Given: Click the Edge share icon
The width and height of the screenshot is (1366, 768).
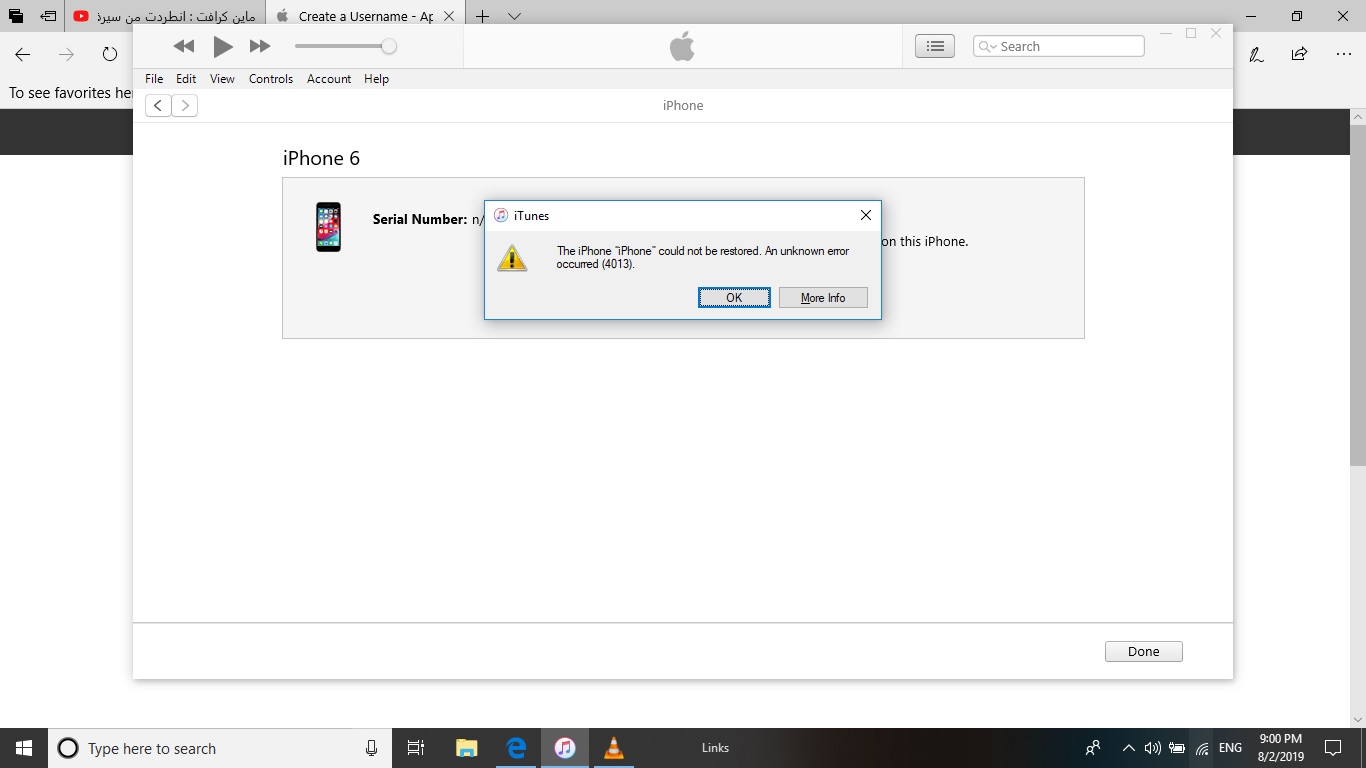Looking at the screenshot, I should coord(1299,54).
